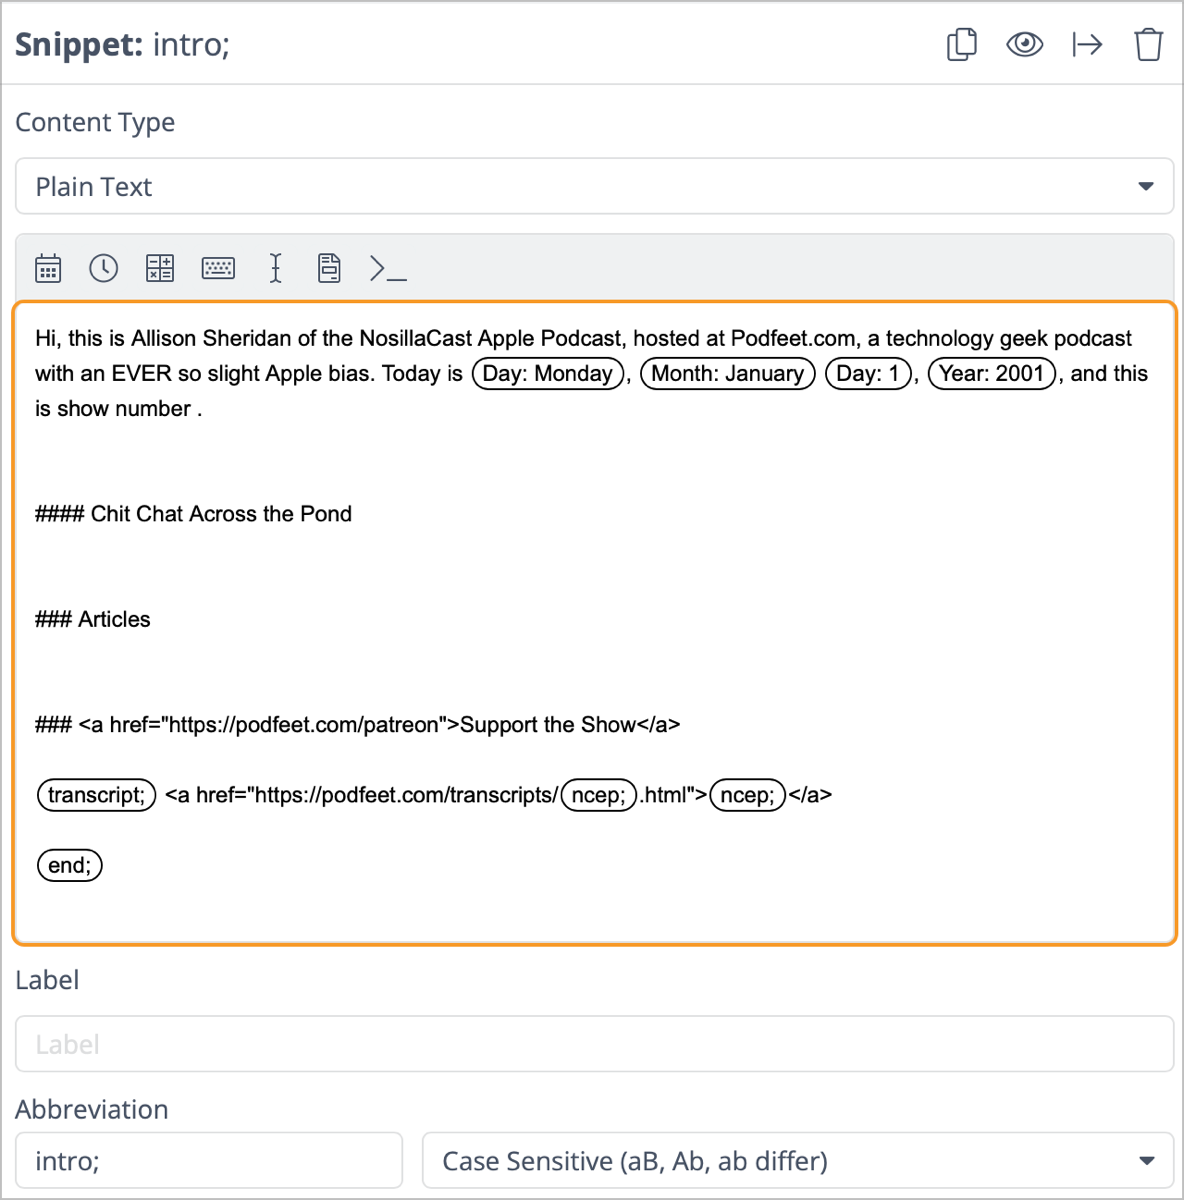Viewport: 1184px width, 1200px height.
Task: Click into the Label input field
Action: pos(594,1044)
